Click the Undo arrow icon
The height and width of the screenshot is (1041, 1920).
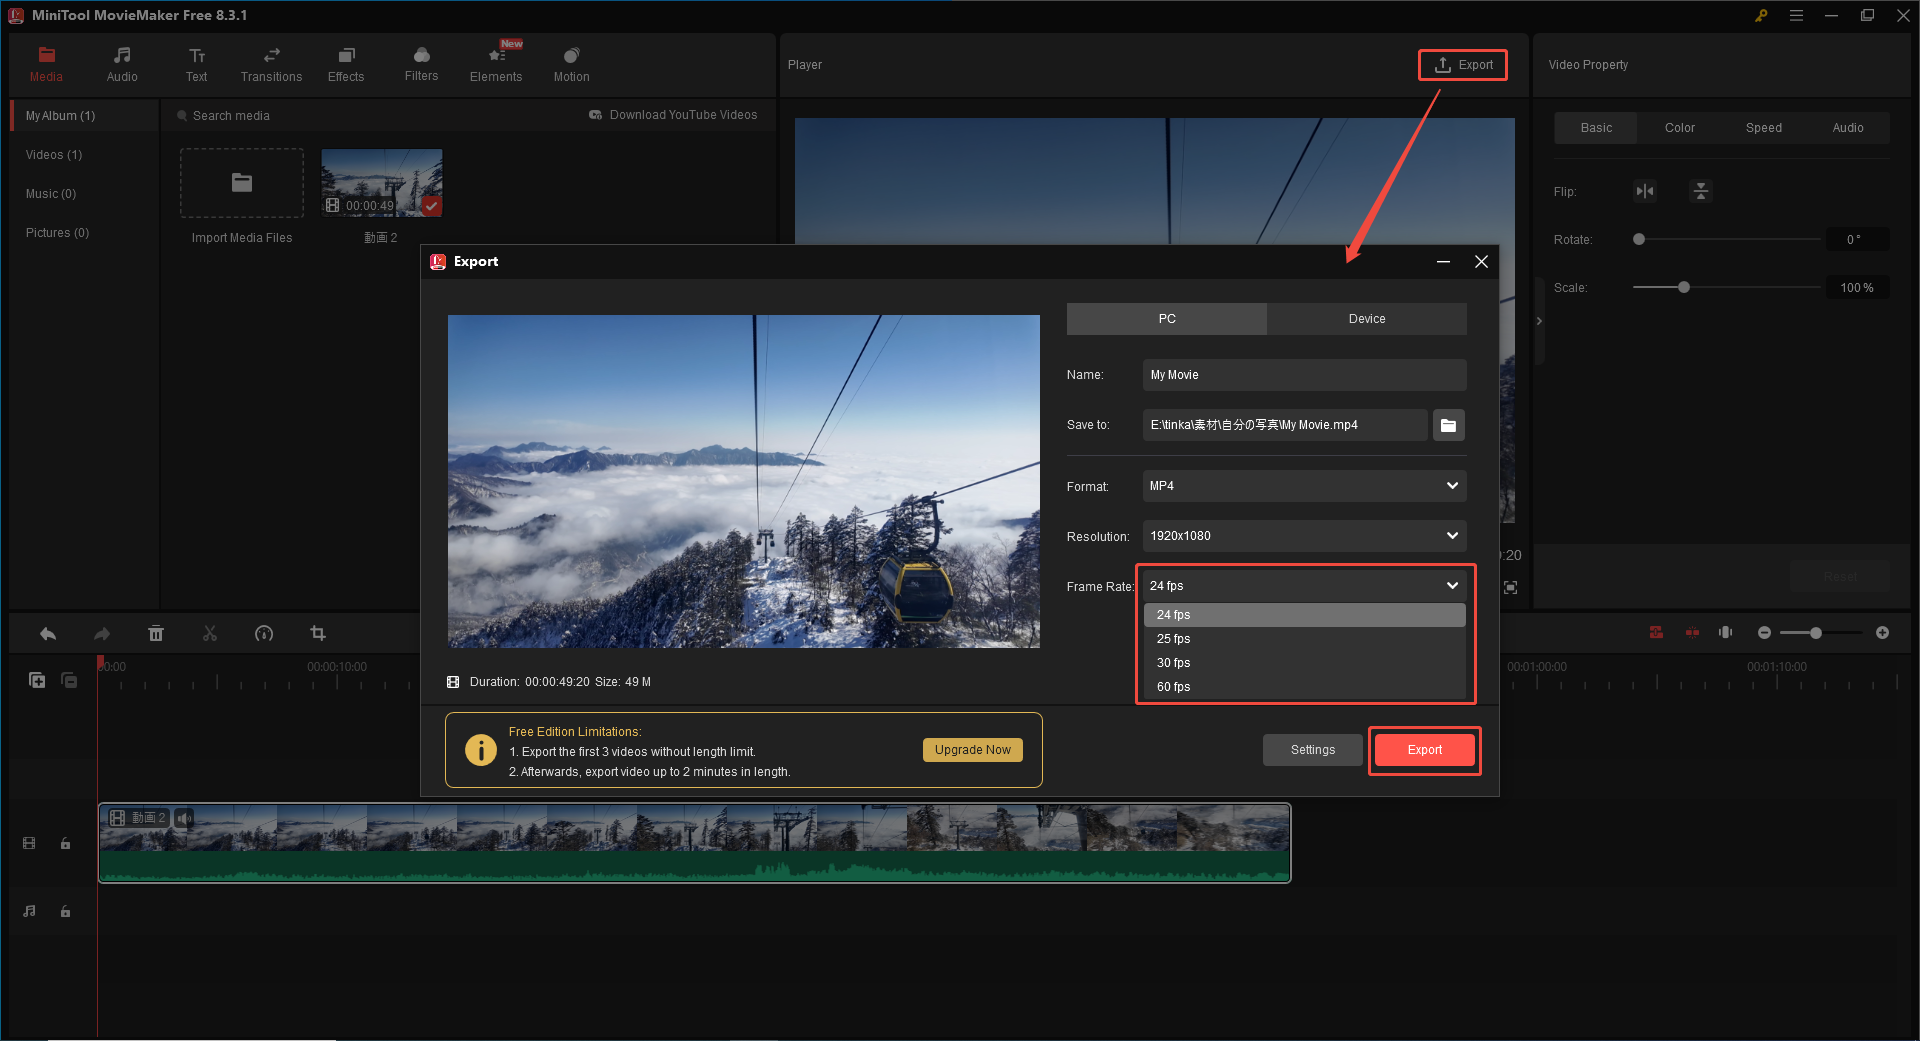47,633
